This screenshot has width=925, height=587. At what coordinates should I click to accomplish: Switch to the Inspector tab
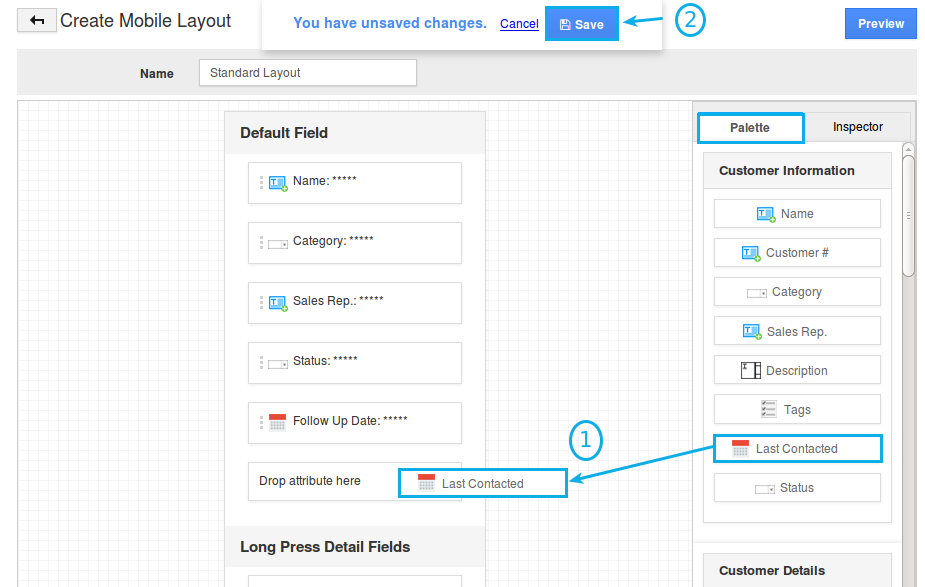[x=857, y=127]
